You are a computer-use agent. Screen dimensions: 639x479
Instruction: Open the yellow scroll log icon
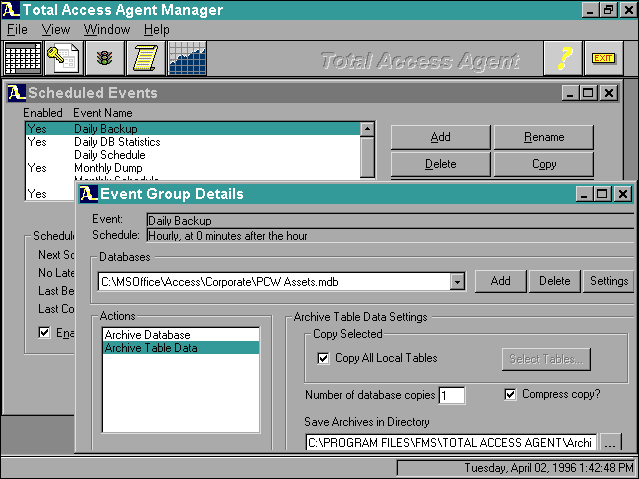(146, 58)
